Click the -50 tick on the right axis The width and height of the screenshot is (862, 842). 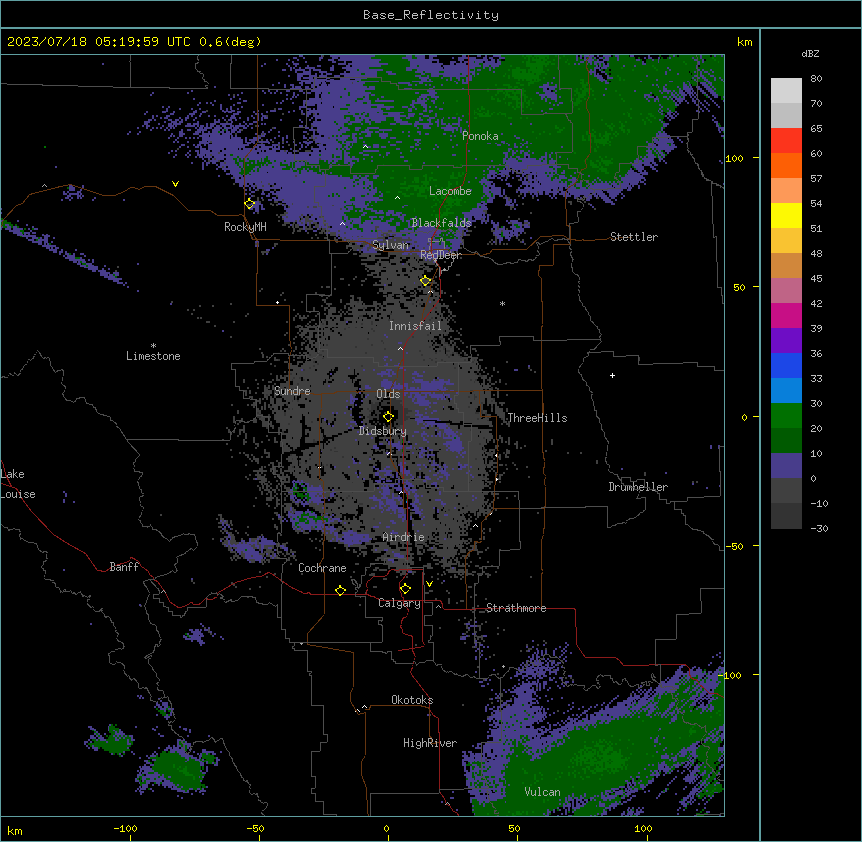734,546
